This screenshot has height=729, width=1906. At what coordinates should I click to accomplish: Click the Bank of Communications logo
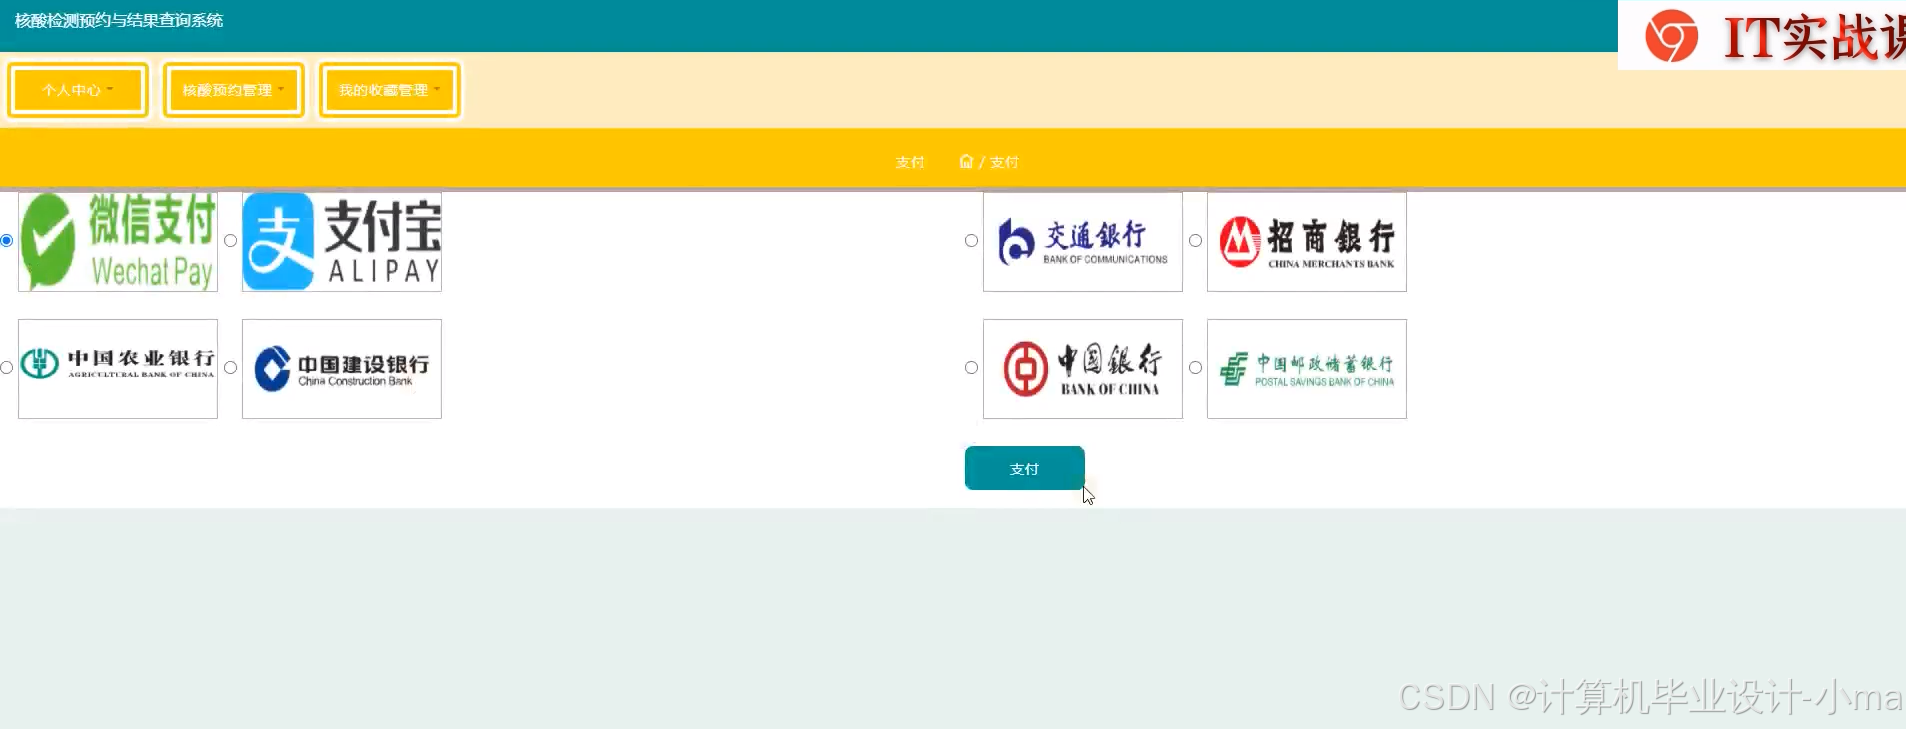point(1083,242)
